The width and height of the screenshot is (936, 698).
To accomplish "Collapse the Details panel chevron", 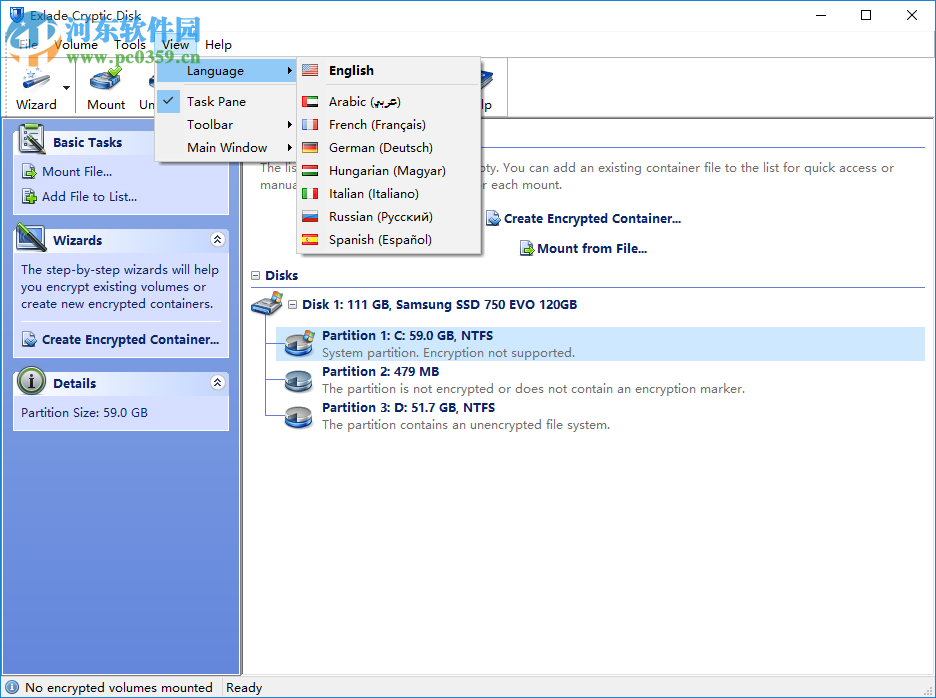I will 217,382.
